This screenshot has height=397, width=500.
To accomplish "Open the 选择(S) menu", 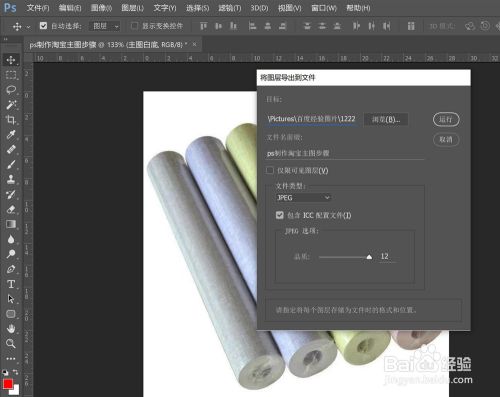I will pos(197,7).
